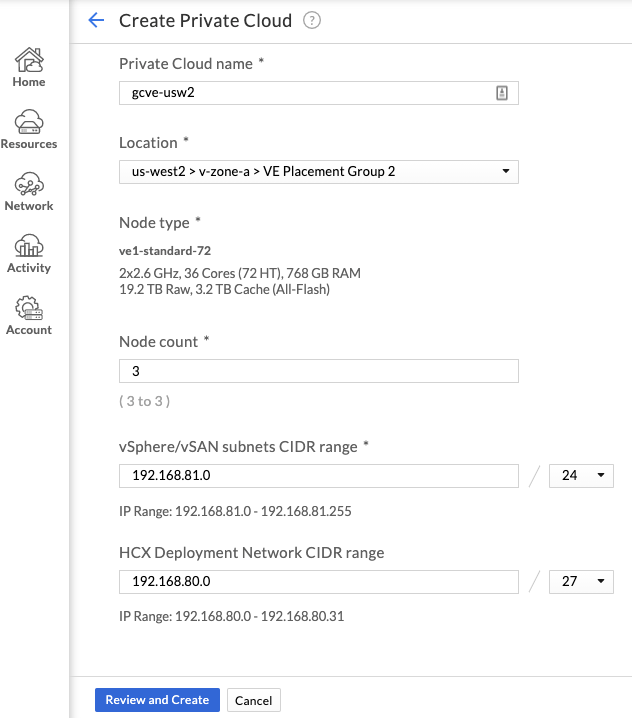The image size is (632, 718).
Task: Click the back arrow icon
Action: pyautogui.click(x=96, y=20)
